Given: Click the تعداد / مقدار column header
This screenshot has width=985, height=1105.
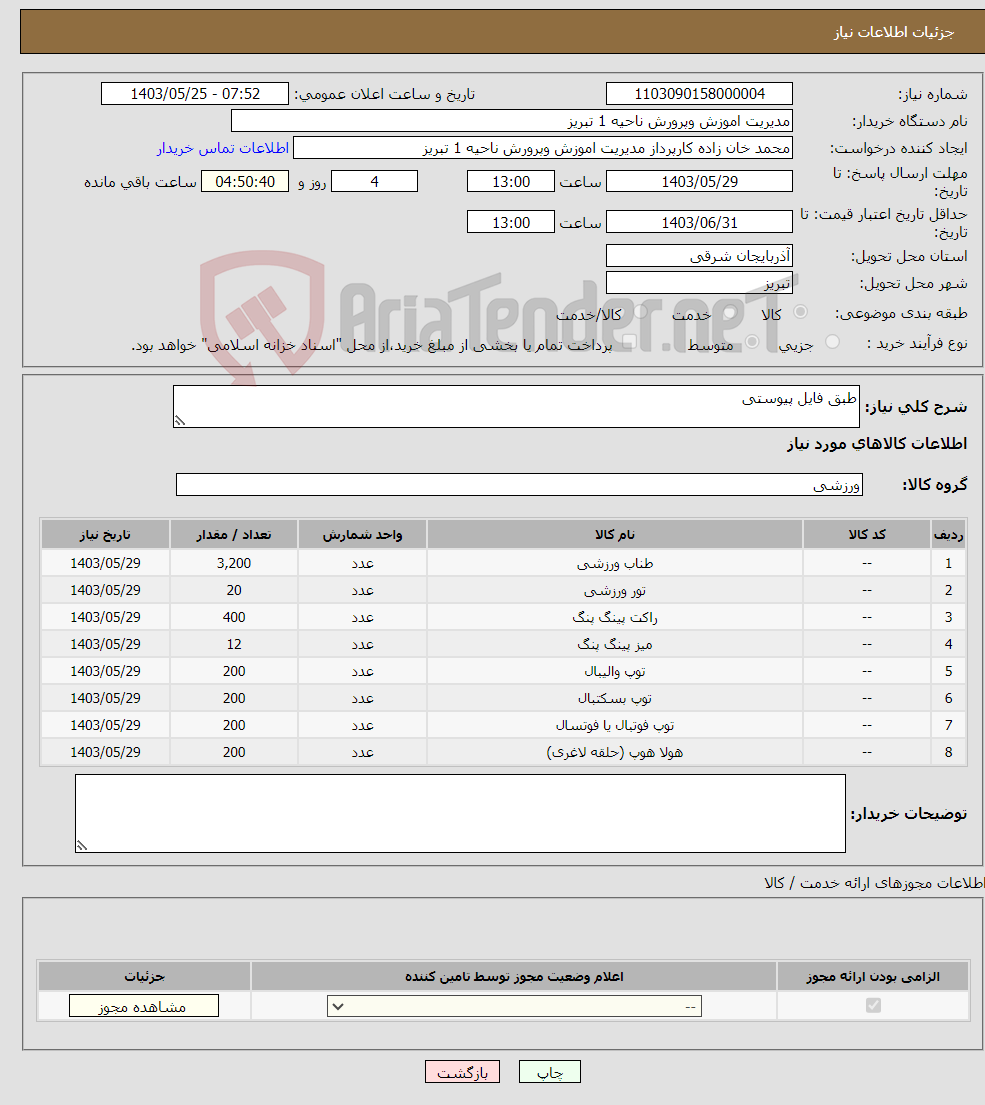Looking at the screenshot, I should [x=234, y=535].
